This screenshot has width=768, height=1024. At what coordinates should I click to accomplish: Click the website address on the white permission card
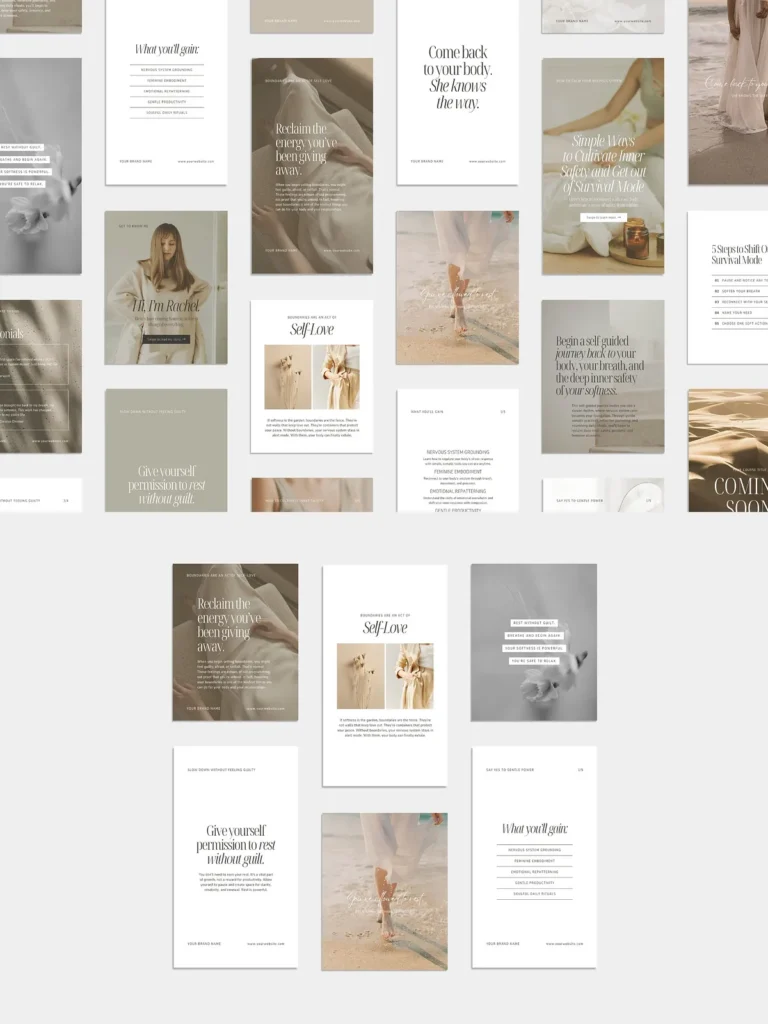(266, 944)
